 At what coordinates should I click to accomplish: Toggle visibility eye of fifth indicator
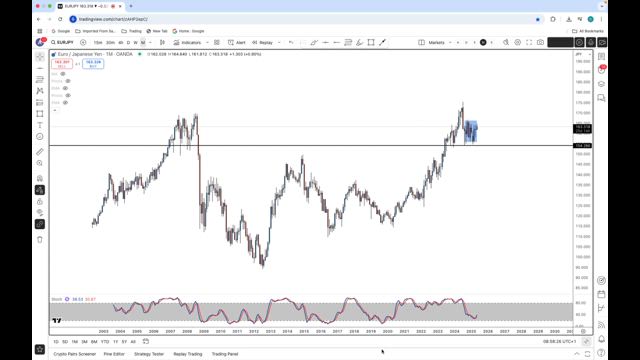click(x=65, y=102)
